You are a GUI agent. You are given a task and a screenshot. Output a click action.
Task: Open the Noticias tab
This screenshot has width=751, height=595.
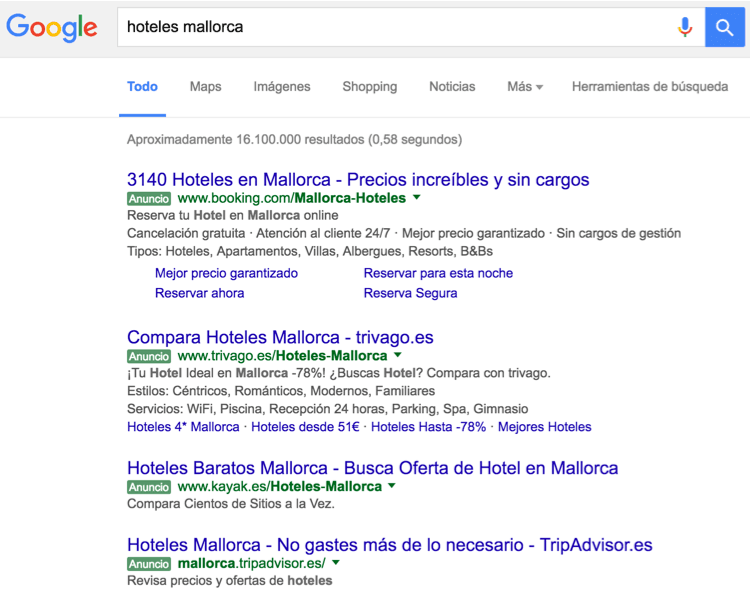(452, 87)
